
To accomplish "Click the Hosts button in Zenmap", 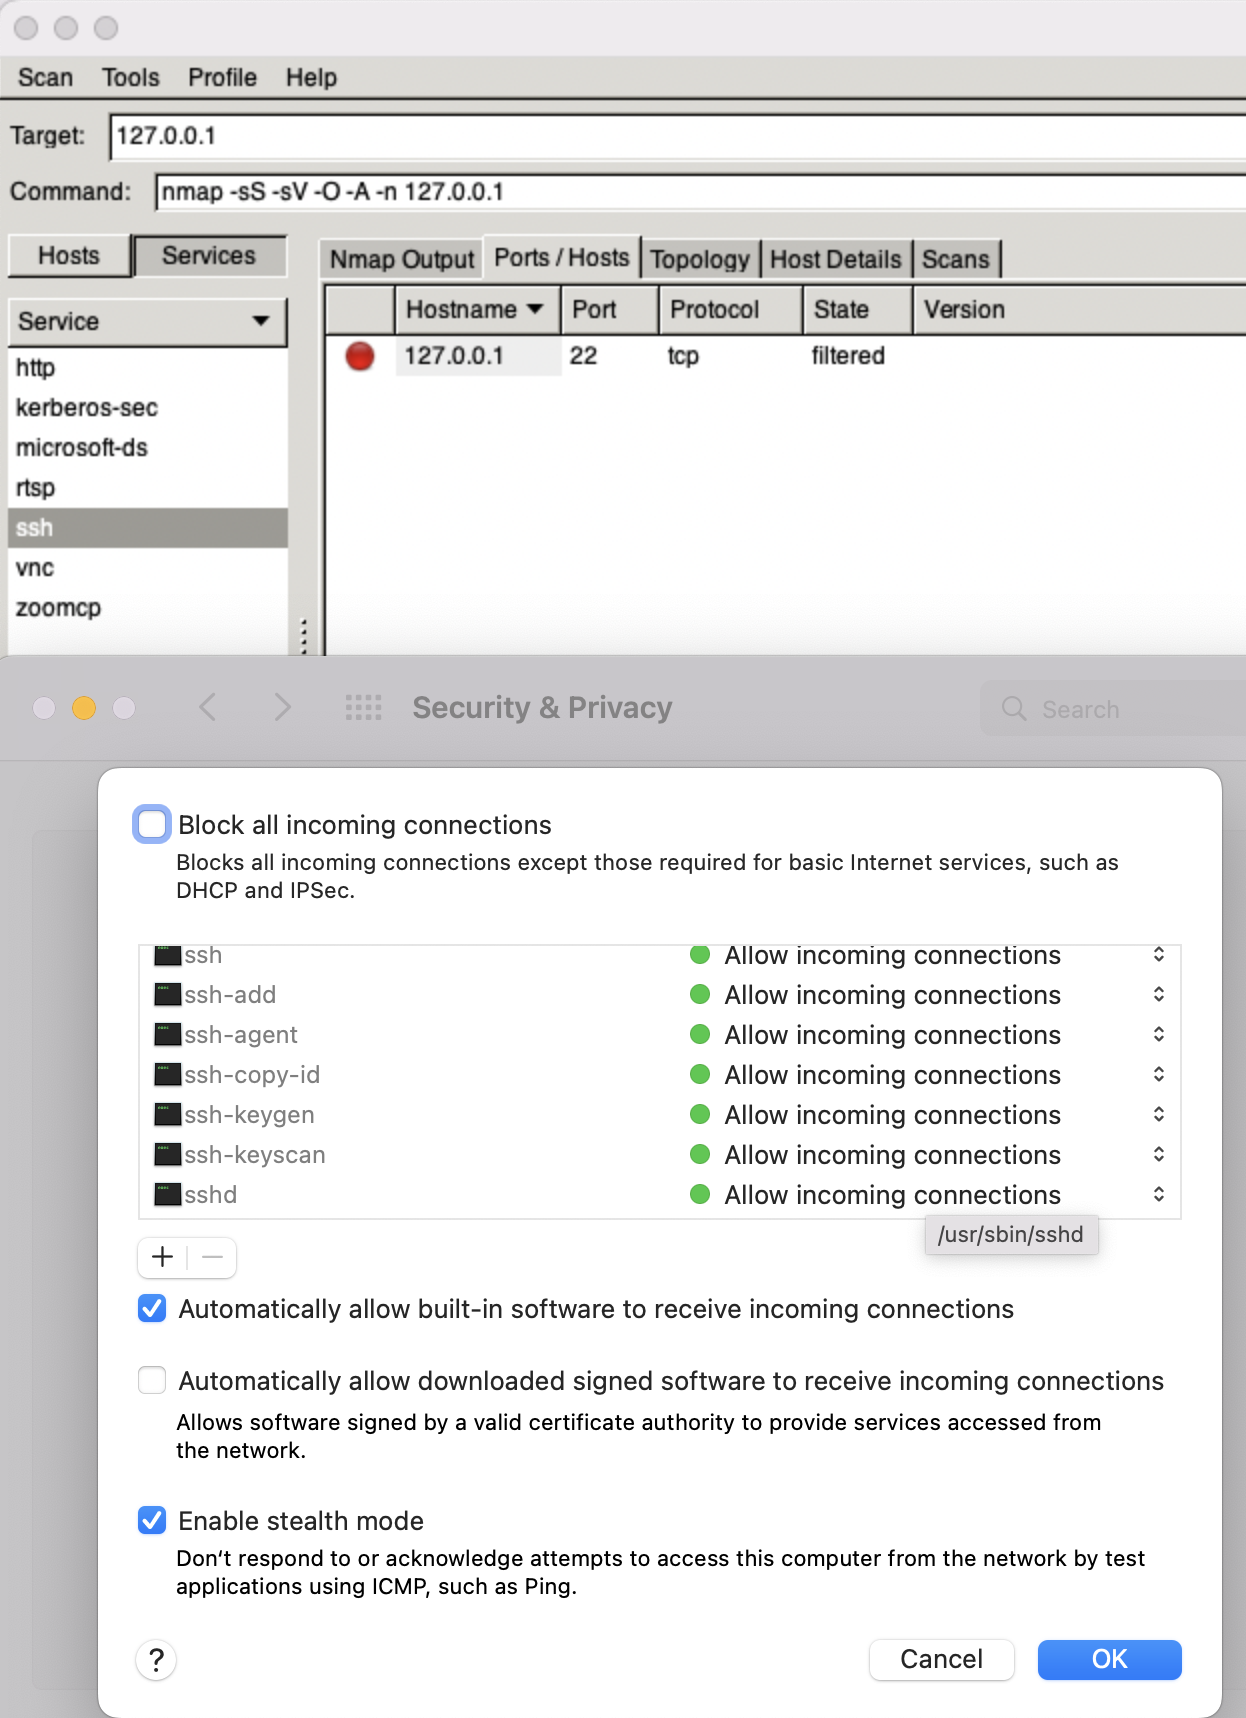I will 69,256.
